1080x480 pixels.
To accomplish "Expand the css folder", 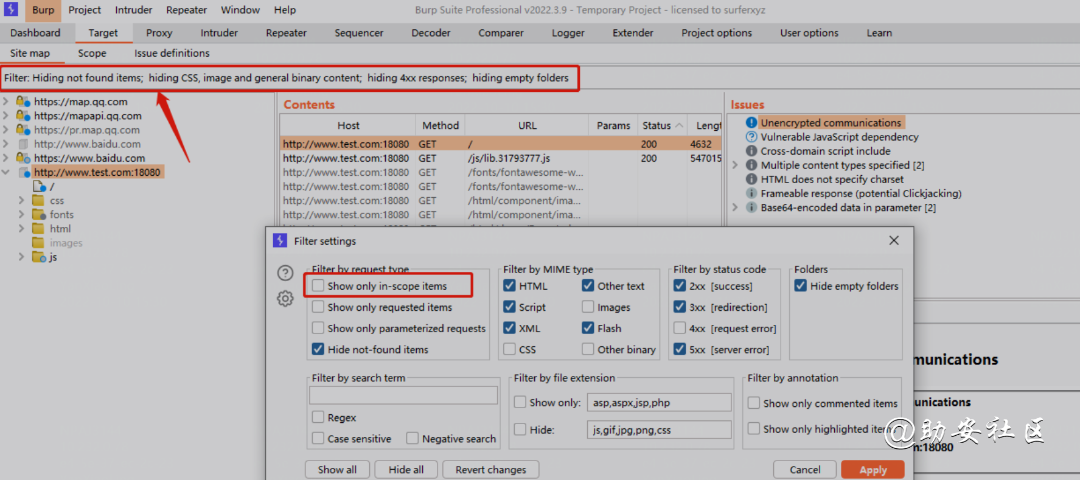I will pos(22,200).
